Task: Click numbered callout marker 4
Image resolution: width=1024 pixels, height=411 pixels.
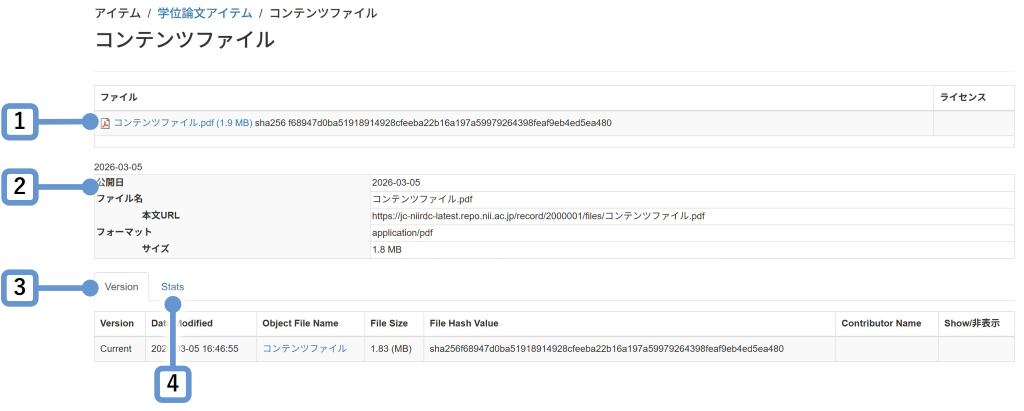Action: point(171,383)
